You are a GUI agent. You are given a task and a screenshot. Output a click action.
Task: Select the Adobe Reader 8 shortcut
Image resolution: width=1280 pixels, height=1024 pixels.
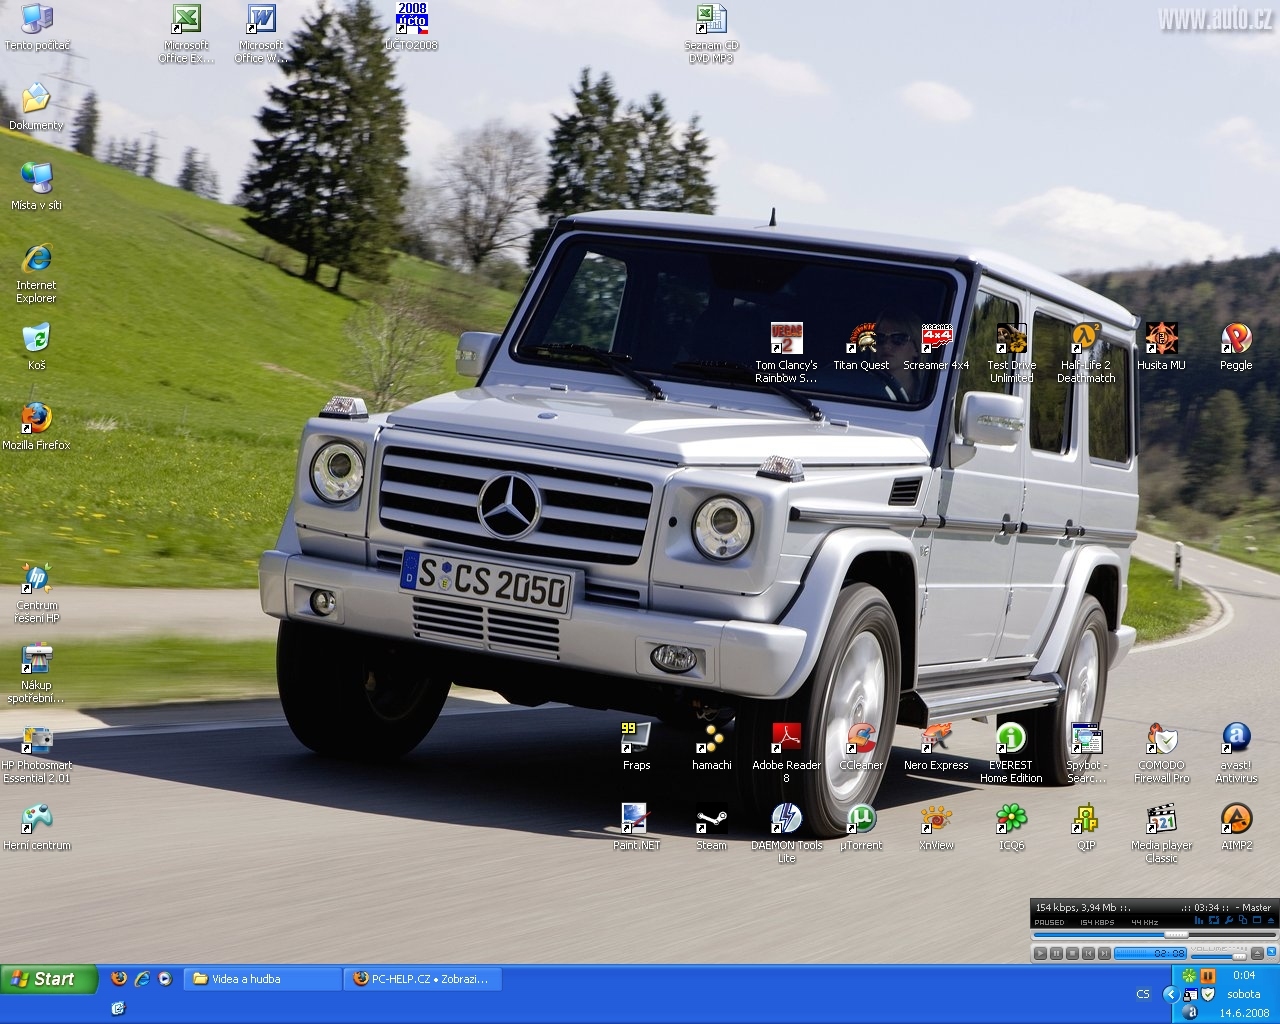pyautogui.click(x=786, y=754)
